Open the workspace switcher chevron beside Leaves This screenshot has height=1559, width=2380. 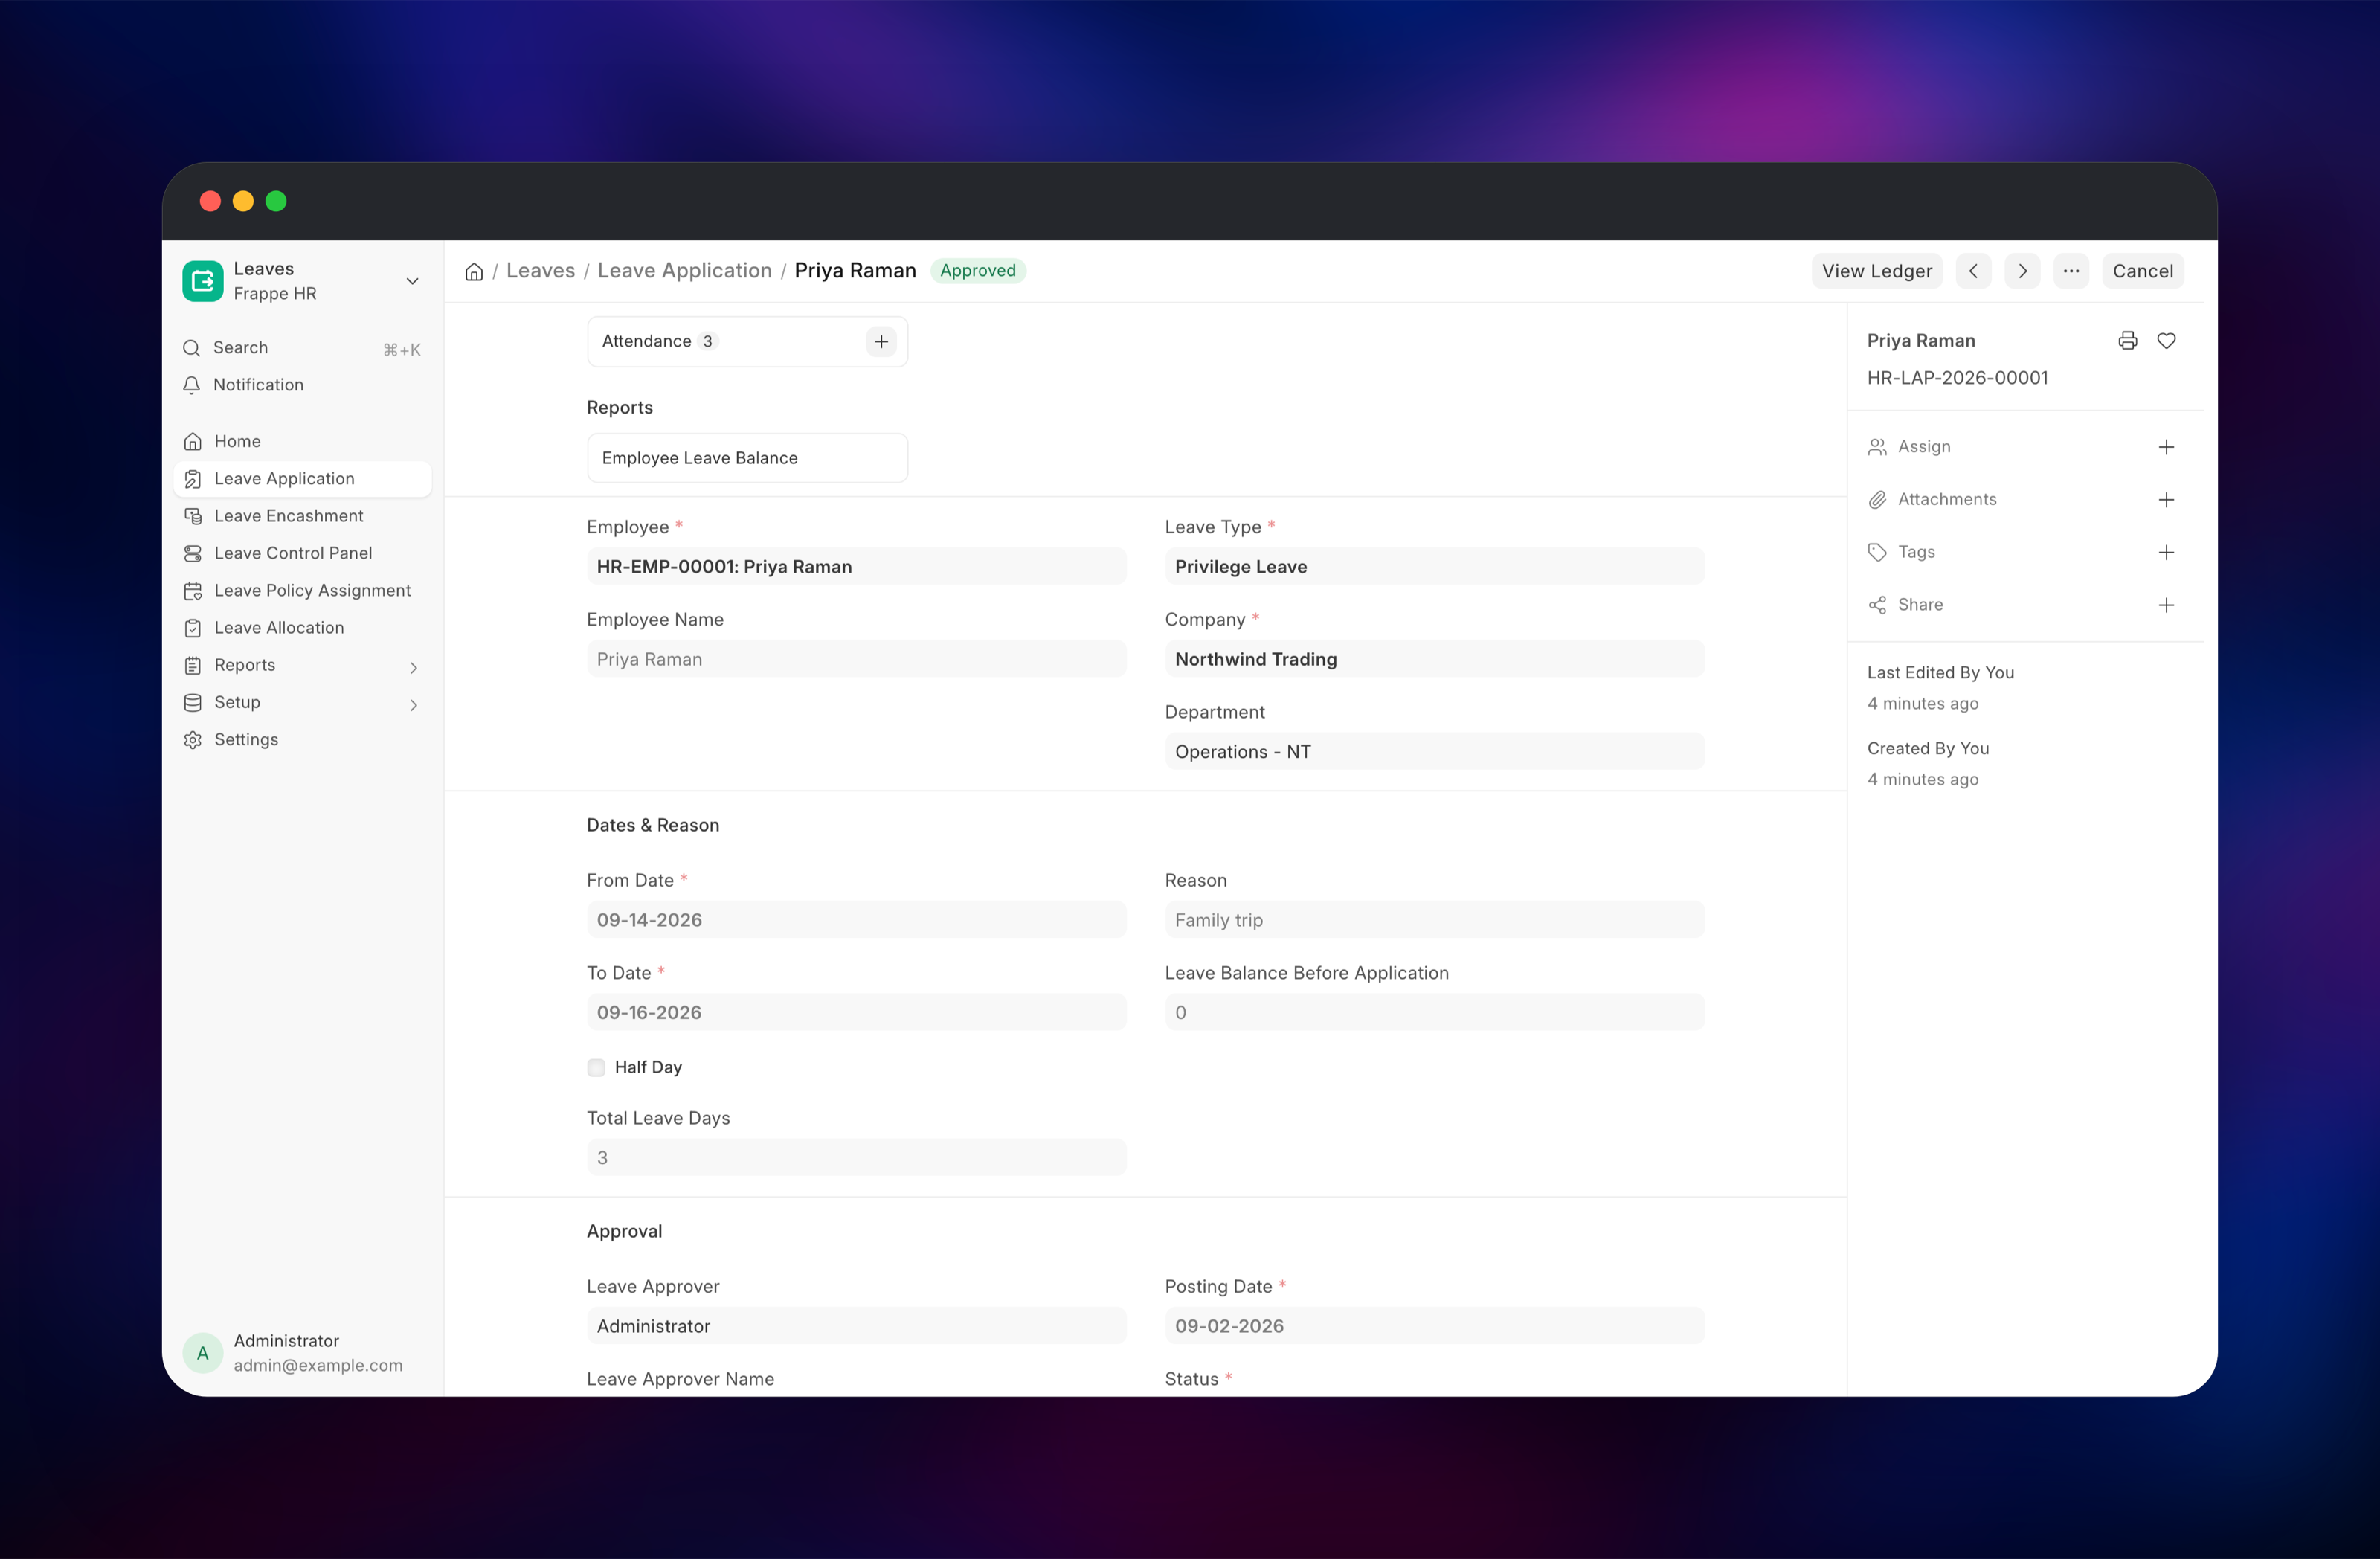[x=412, y=281]
